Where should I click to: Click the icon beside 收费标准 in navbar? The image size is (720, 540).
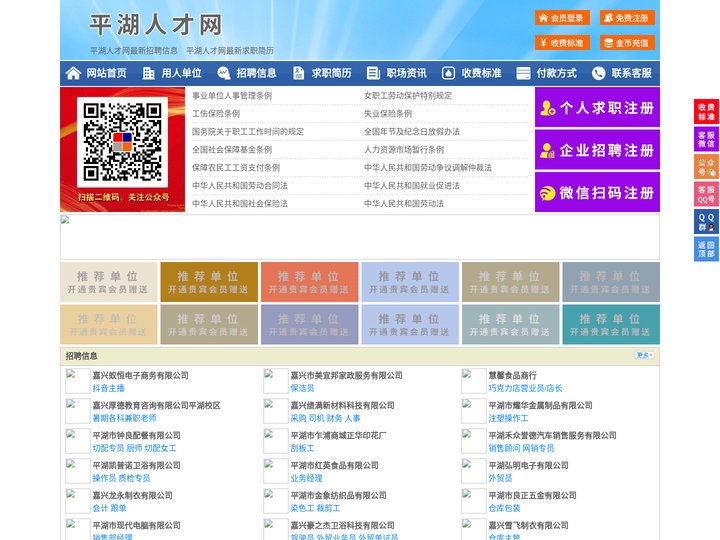448,73
